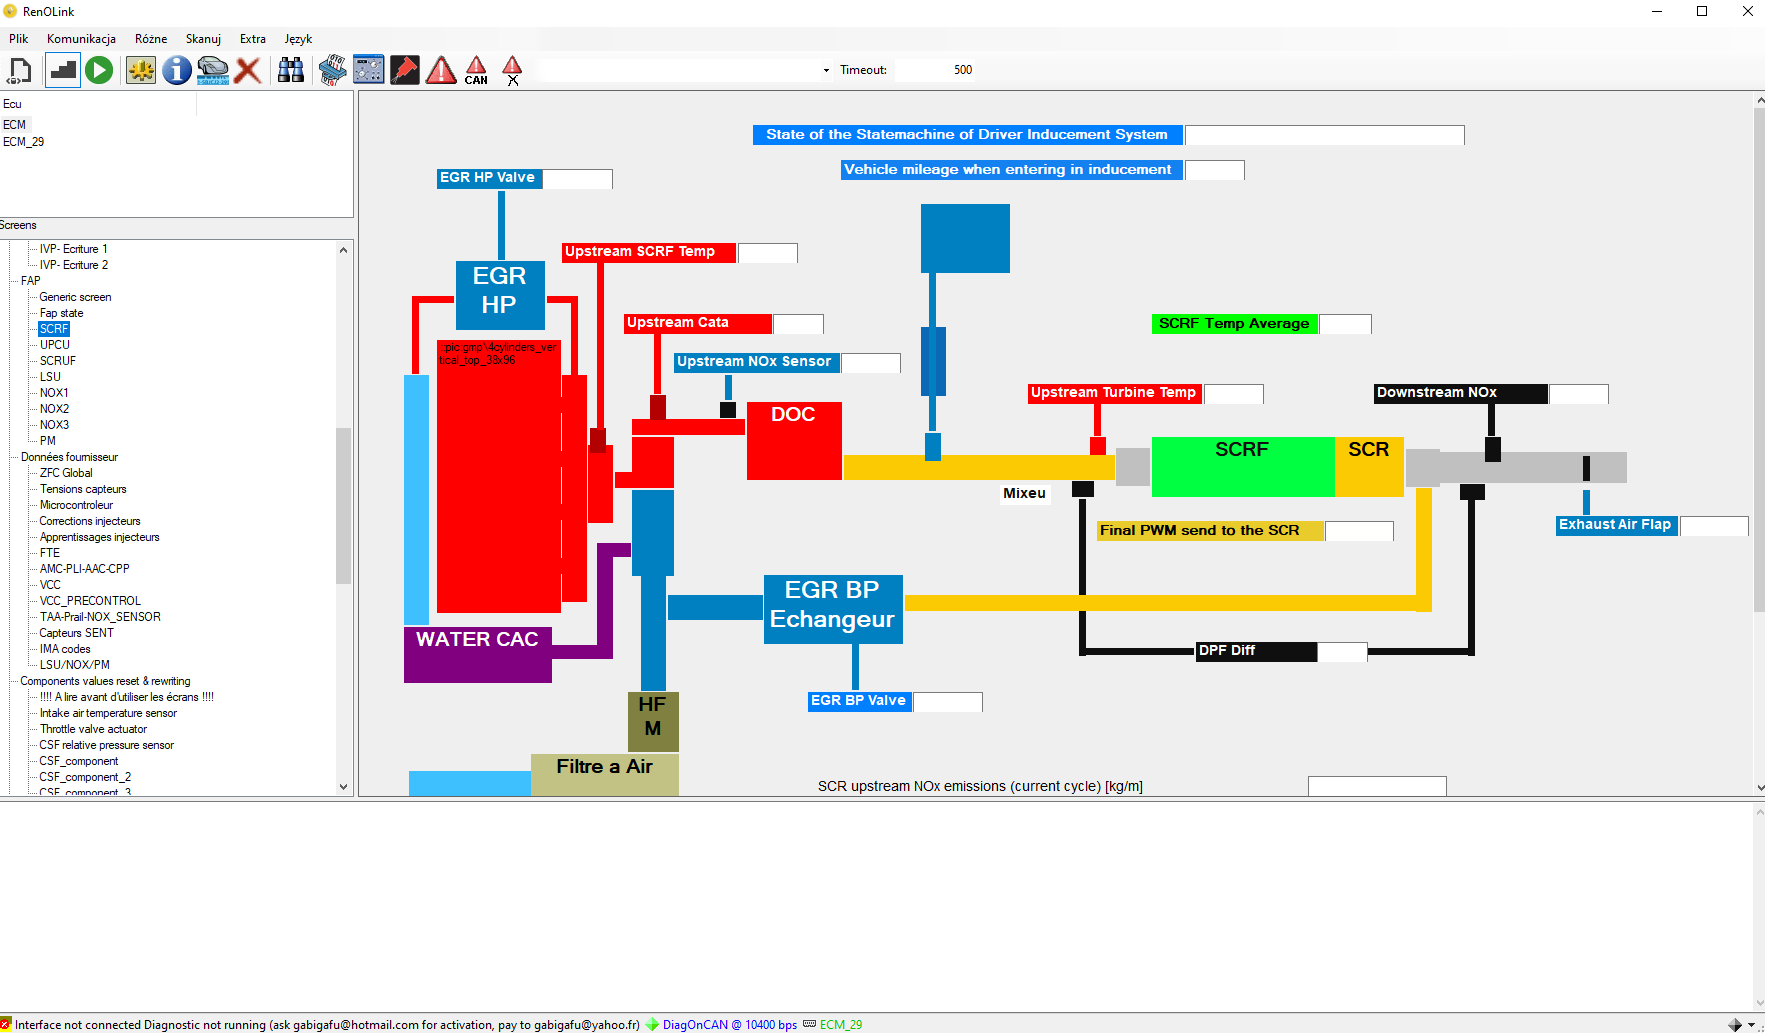Open the yellow gear settings icon

coord(141,70)
